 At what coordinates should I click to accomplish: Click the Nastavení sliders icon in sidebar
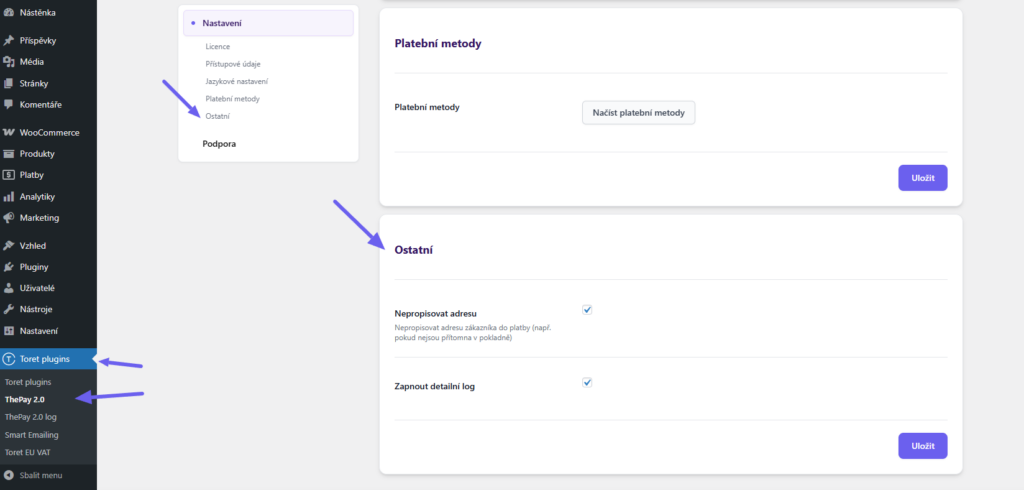click(8, 331)
